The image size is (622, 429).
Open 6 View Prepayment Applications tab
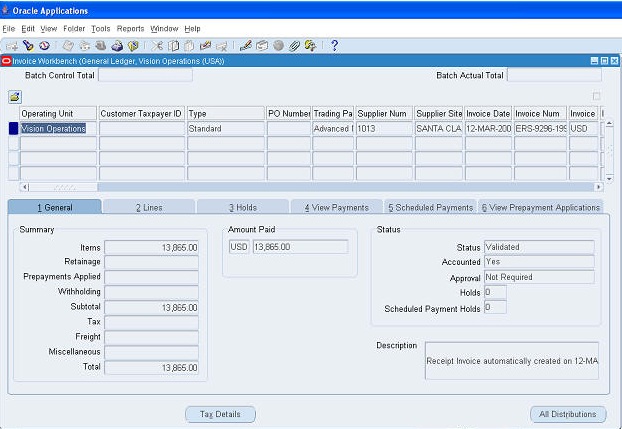click(541, 208)
